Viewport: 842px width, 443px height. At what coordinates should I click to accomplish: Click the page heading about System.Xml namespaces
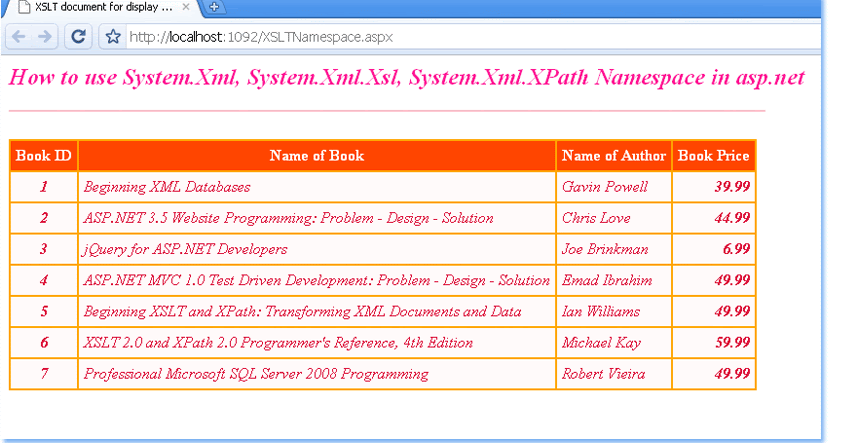tap(407, 77)
